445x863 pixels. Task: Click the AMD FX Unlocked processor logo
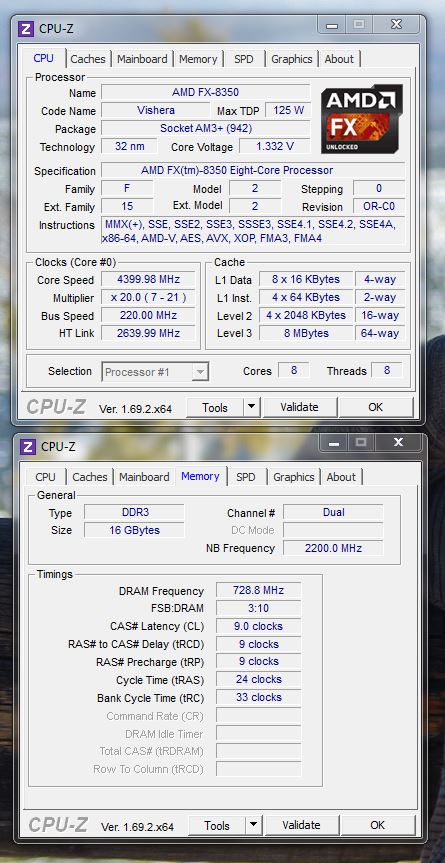click(362, 119)
